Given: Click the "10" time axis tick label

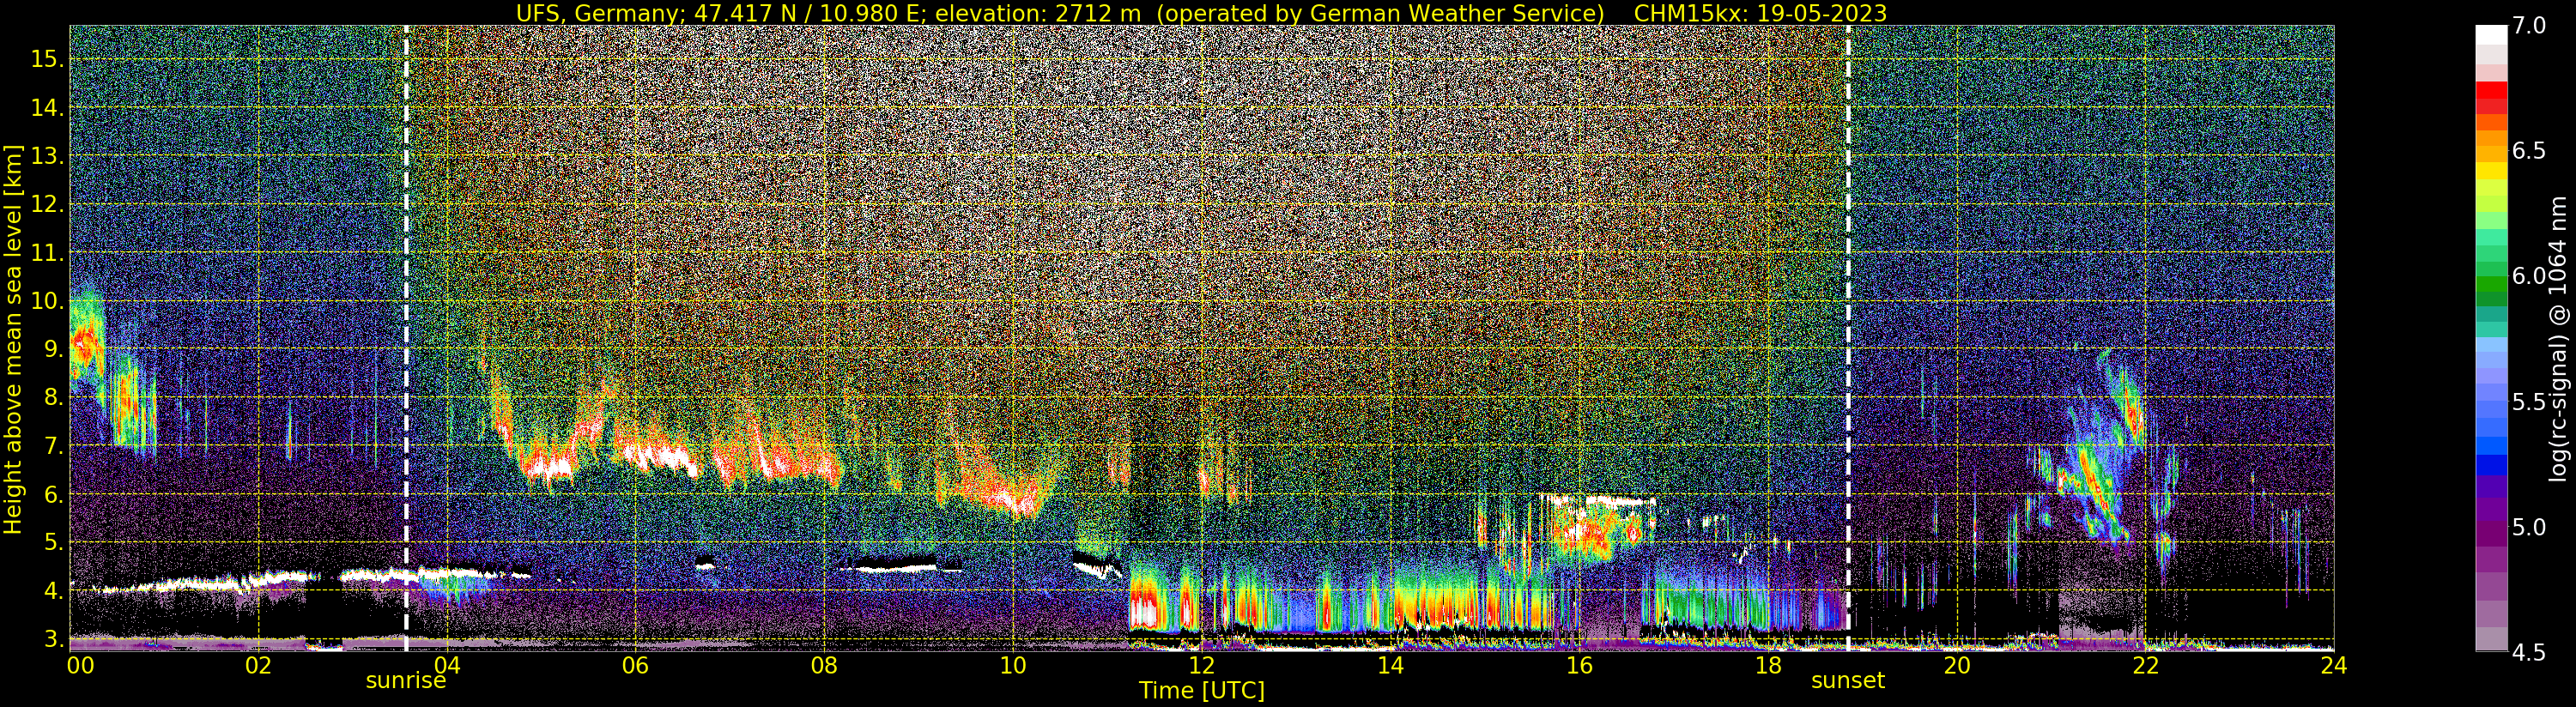Looking at the screenshot, I should coord(1013,664).
